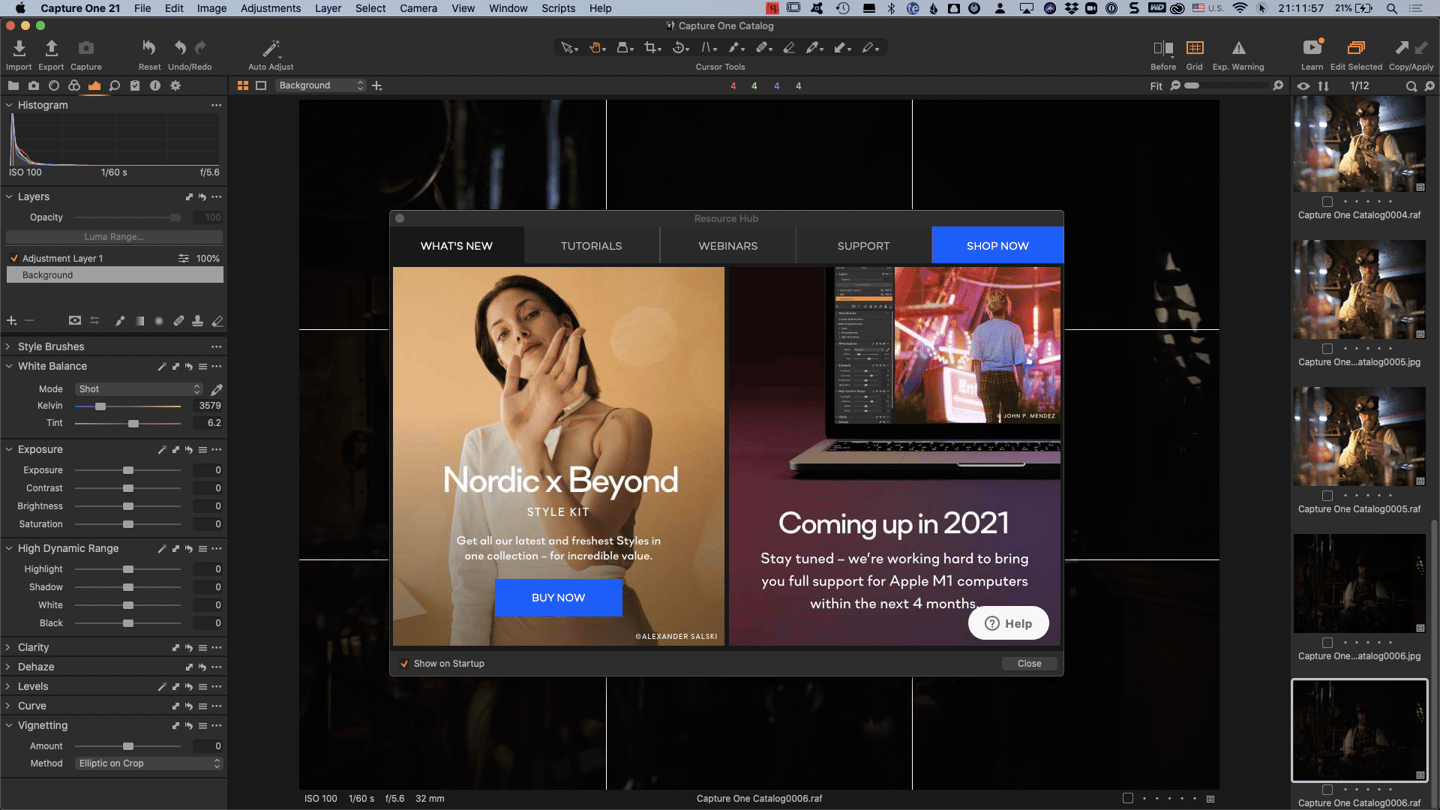Open Vignetting Method dropdown
Viewport: 1440px width, 810px height.
[149, 764]
